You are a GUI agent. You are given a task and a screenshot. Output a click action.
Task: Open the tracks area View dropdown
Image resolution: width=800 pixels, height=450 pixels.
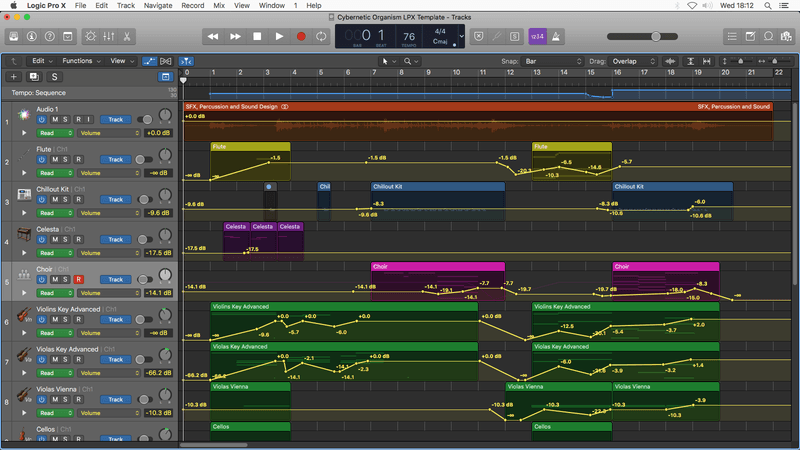(x=122, y=61)
